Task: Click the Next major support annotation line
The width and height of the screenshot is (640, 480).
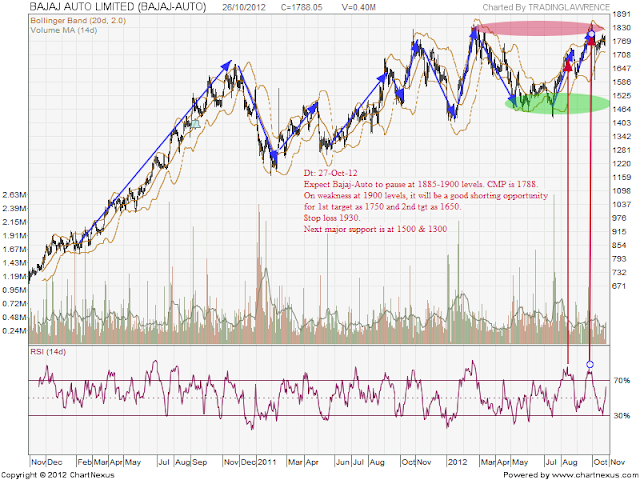Action: [x=375, y=229]
